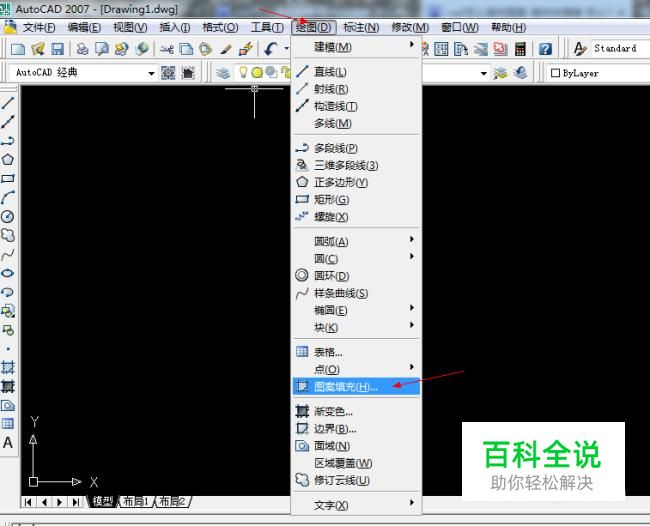Select the Construction Line tool in left toolbar
The image size is (650, 526).
(8, 121)
